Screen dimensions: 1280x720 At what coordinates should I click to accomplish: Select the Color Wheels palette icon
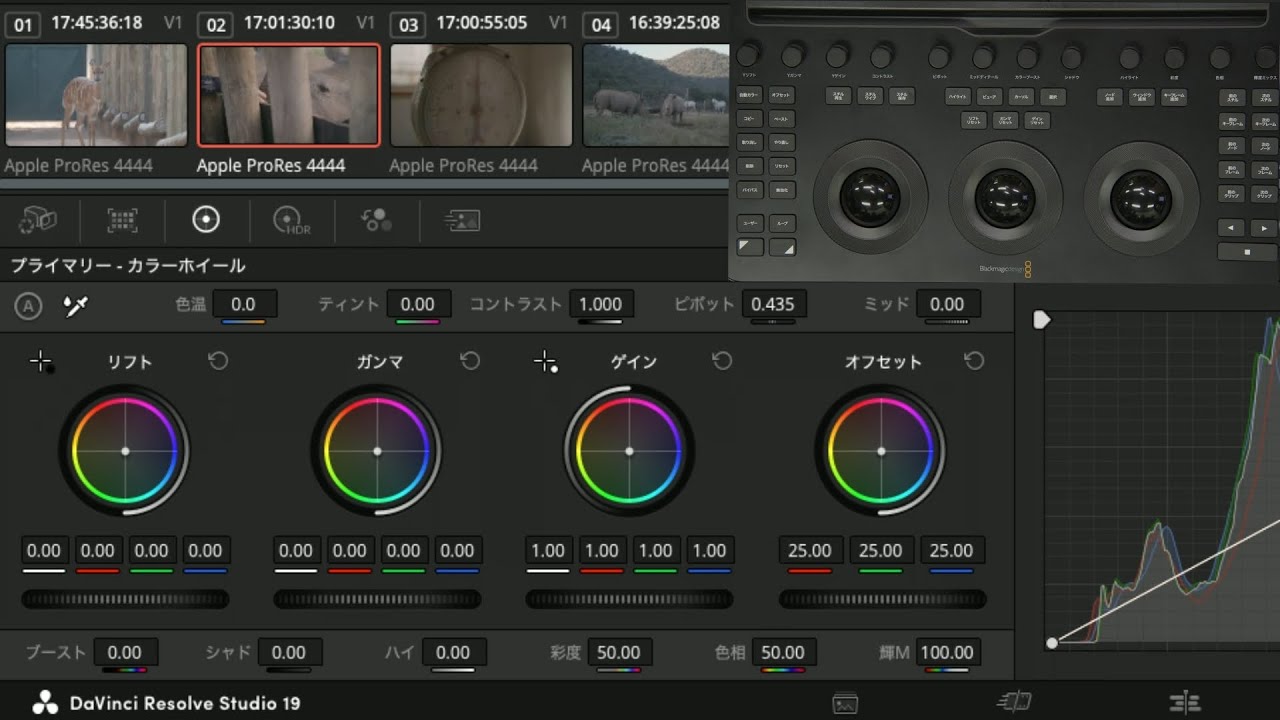coord(205,221)
